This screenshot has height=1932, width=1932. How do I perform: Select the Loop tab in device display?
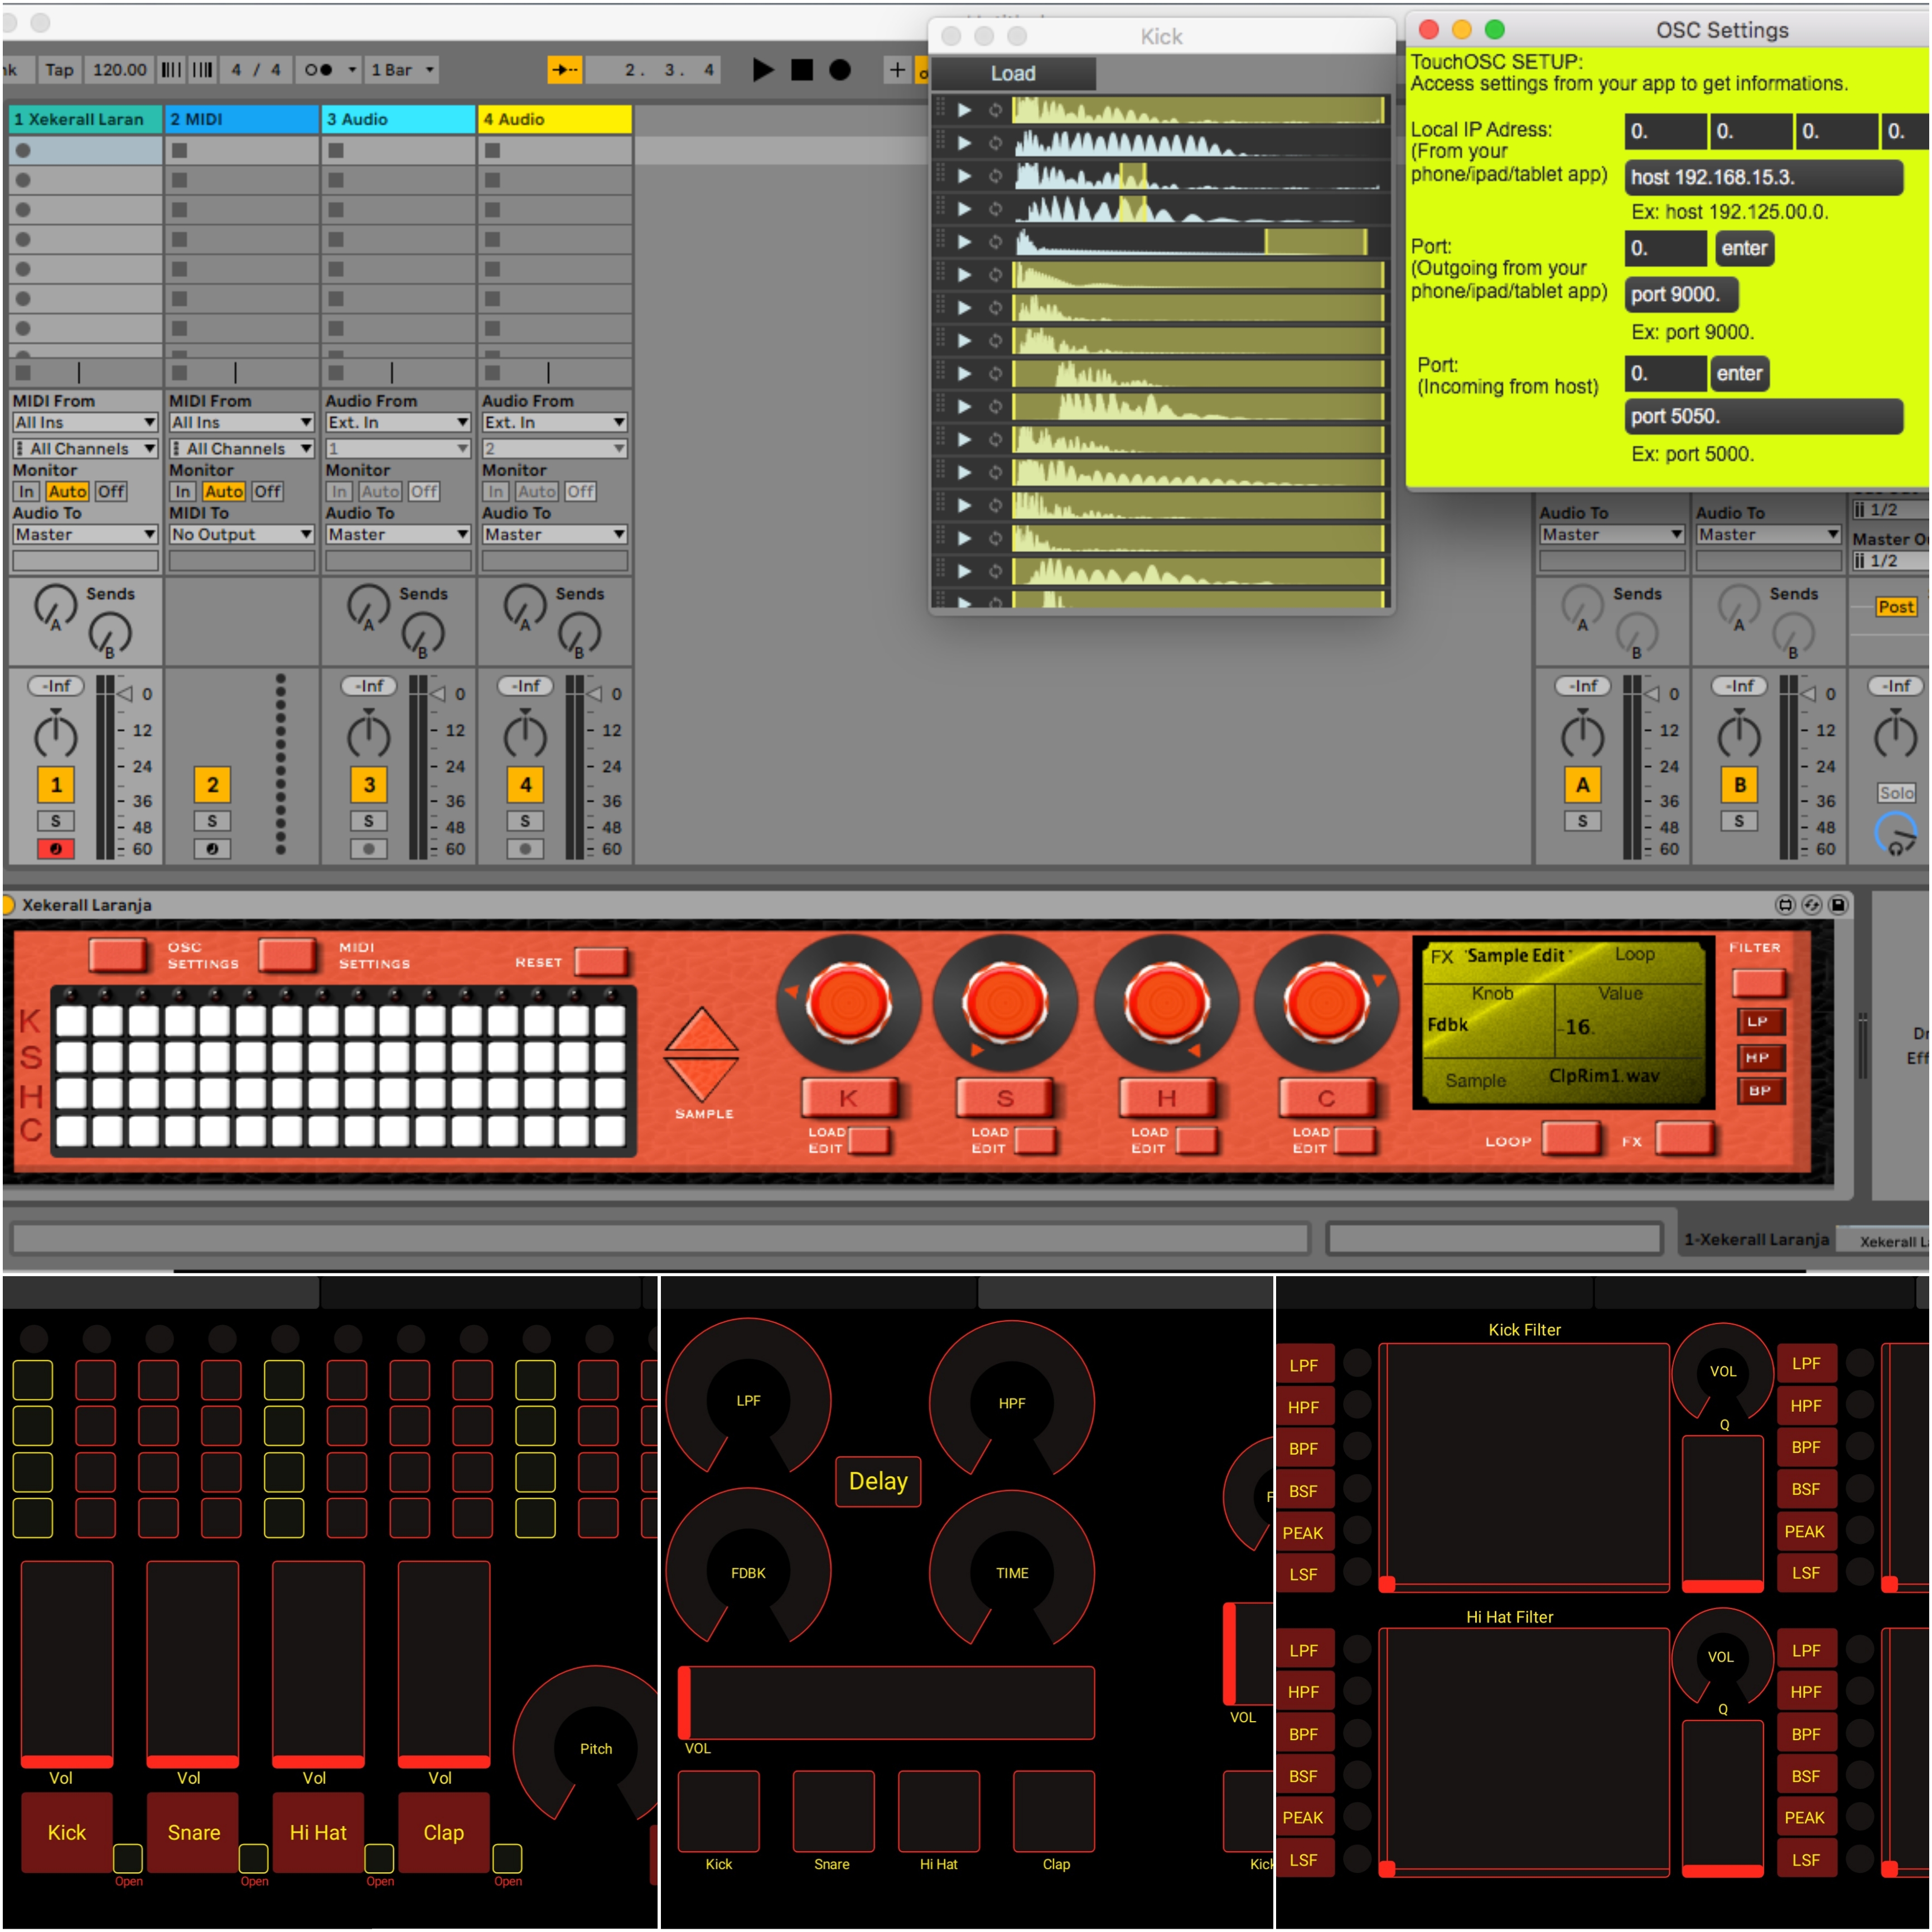(x=1634, y=954)
